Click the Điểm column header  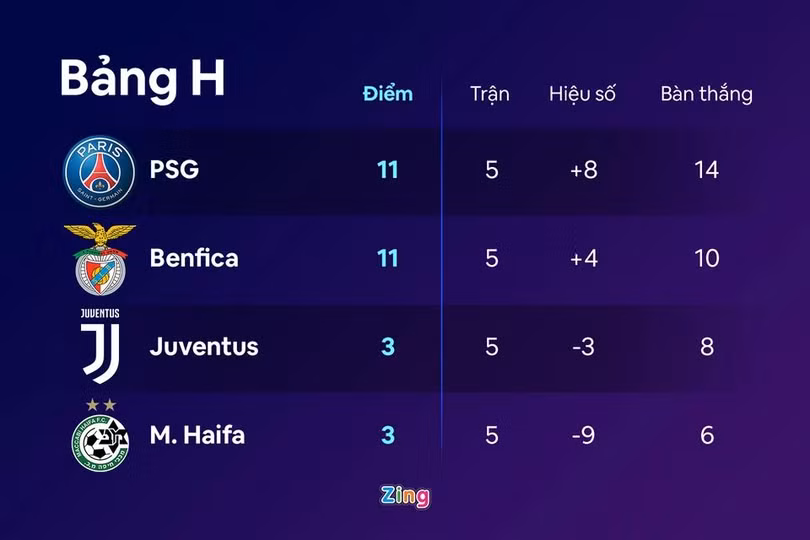point(387,94)
